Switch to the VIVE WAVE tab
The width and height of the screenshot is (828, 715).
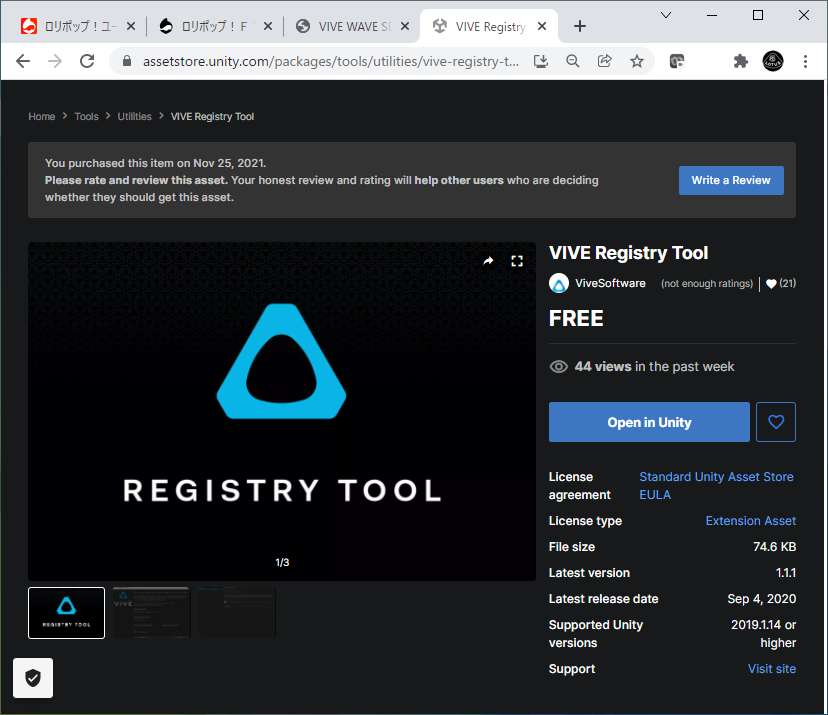point(350,27)
